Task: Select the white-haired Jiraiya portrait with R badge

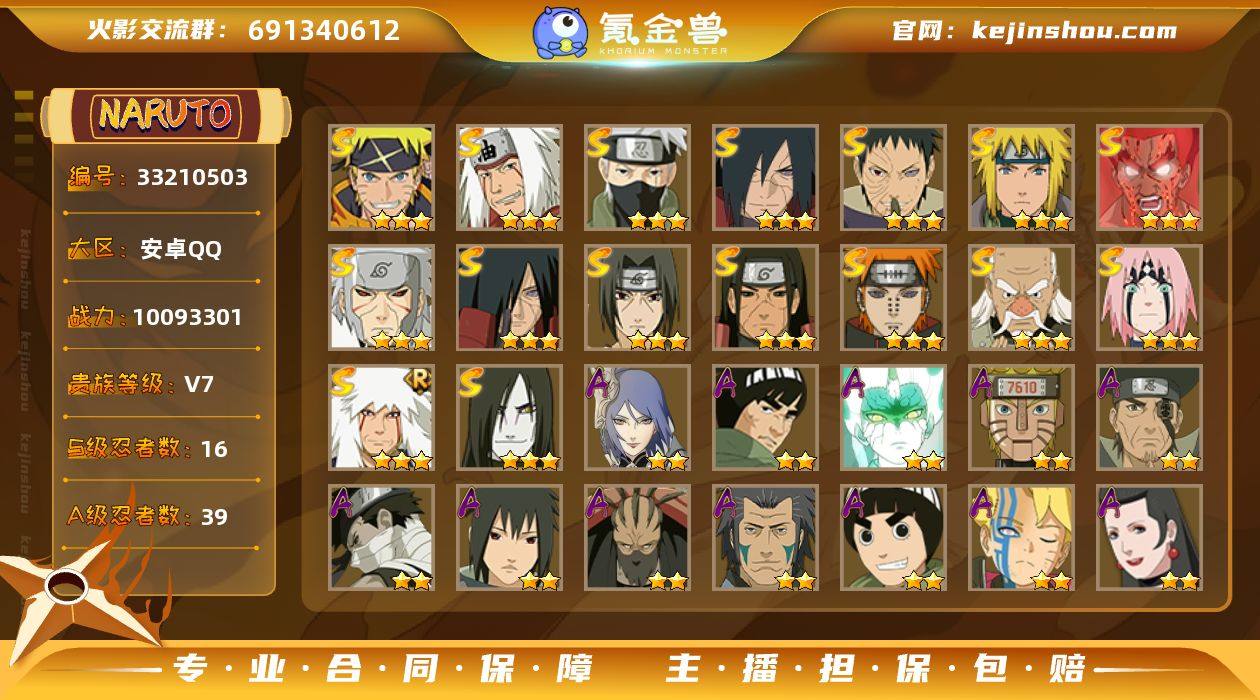Action: pos(381,418)
